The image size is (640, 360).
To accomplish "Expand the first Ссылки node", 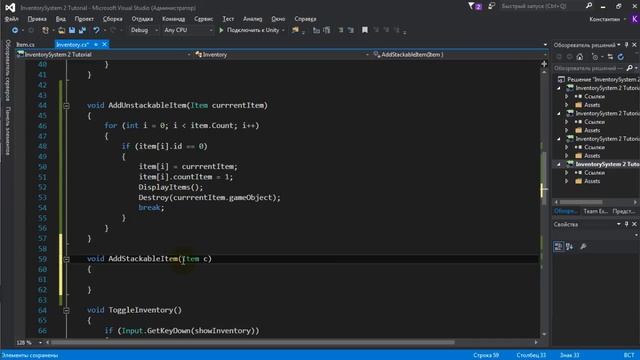I will pos(567,97).
